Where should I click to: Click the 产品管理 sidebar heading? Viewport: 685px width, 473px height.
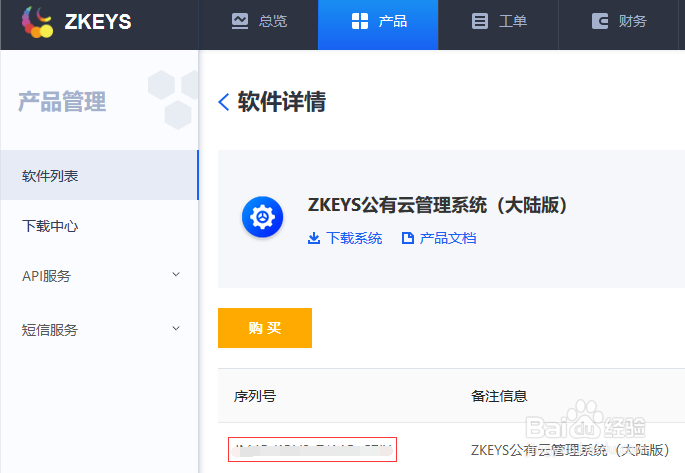coord(62,102)
